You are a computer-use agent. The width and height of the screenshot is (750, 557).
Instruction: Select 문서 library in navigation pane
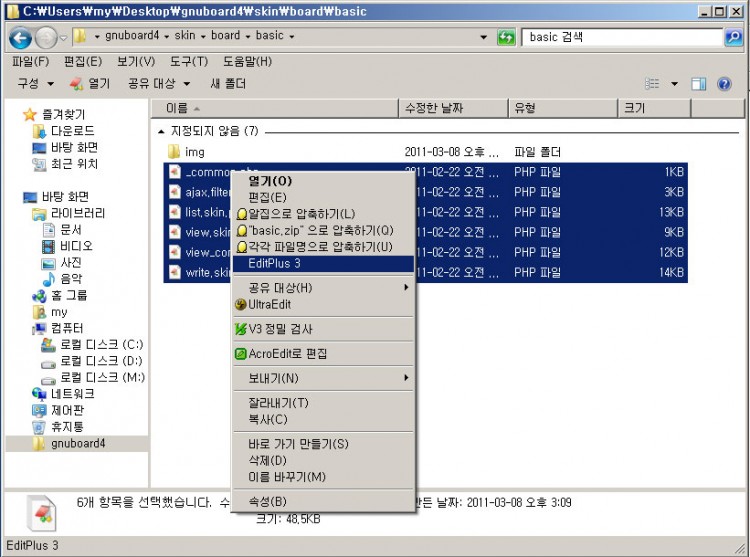click(62, 230)
